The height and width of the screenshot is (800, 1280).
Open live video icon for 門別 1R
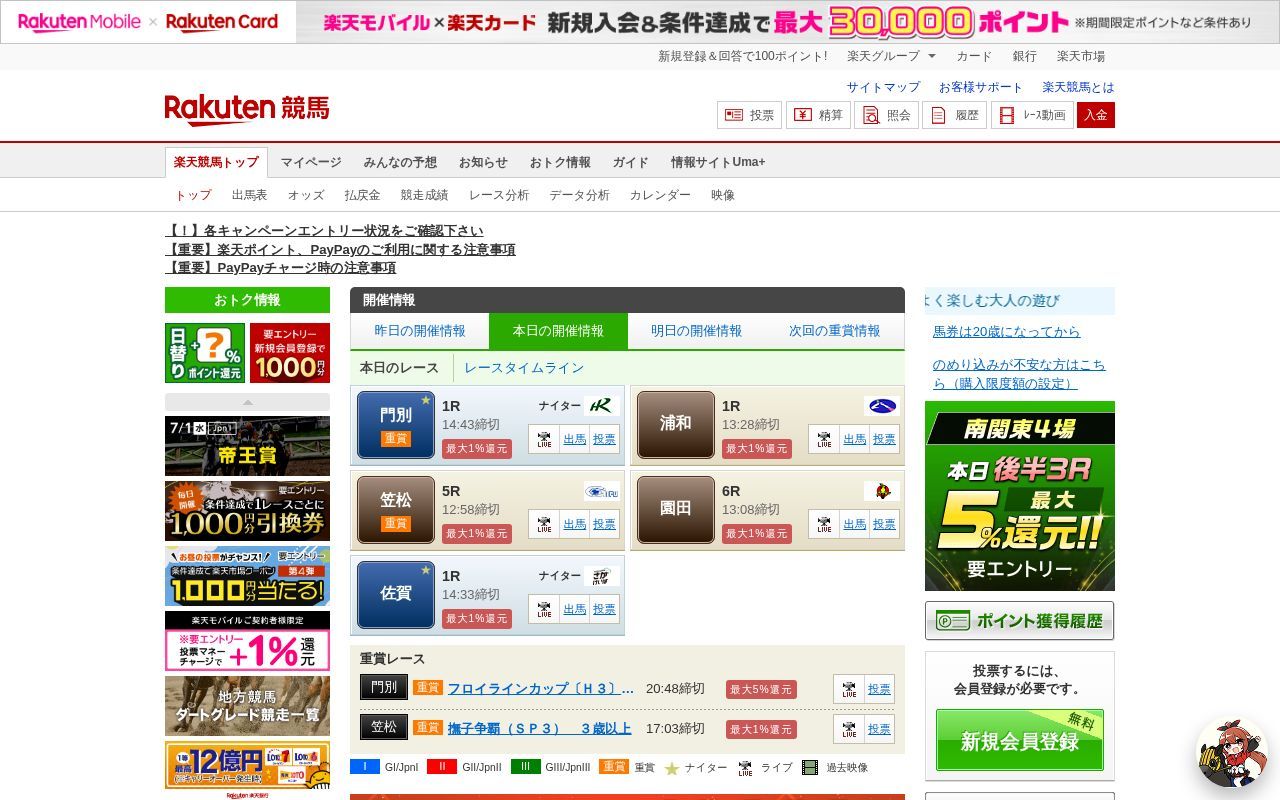pos(544,439)
